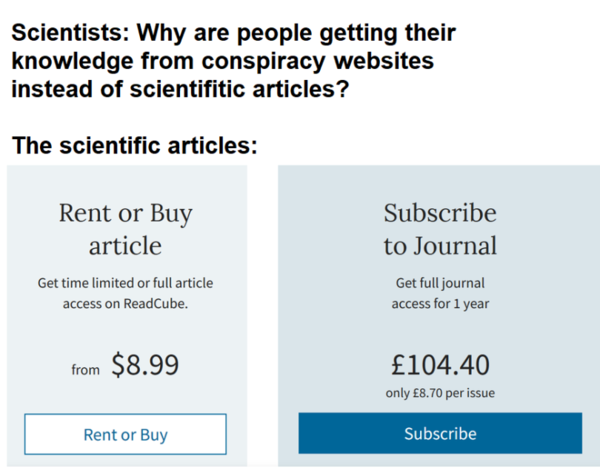This screenshot has height=468, width=600.
Task: Click the full journal access description
Action: [440, 293]
